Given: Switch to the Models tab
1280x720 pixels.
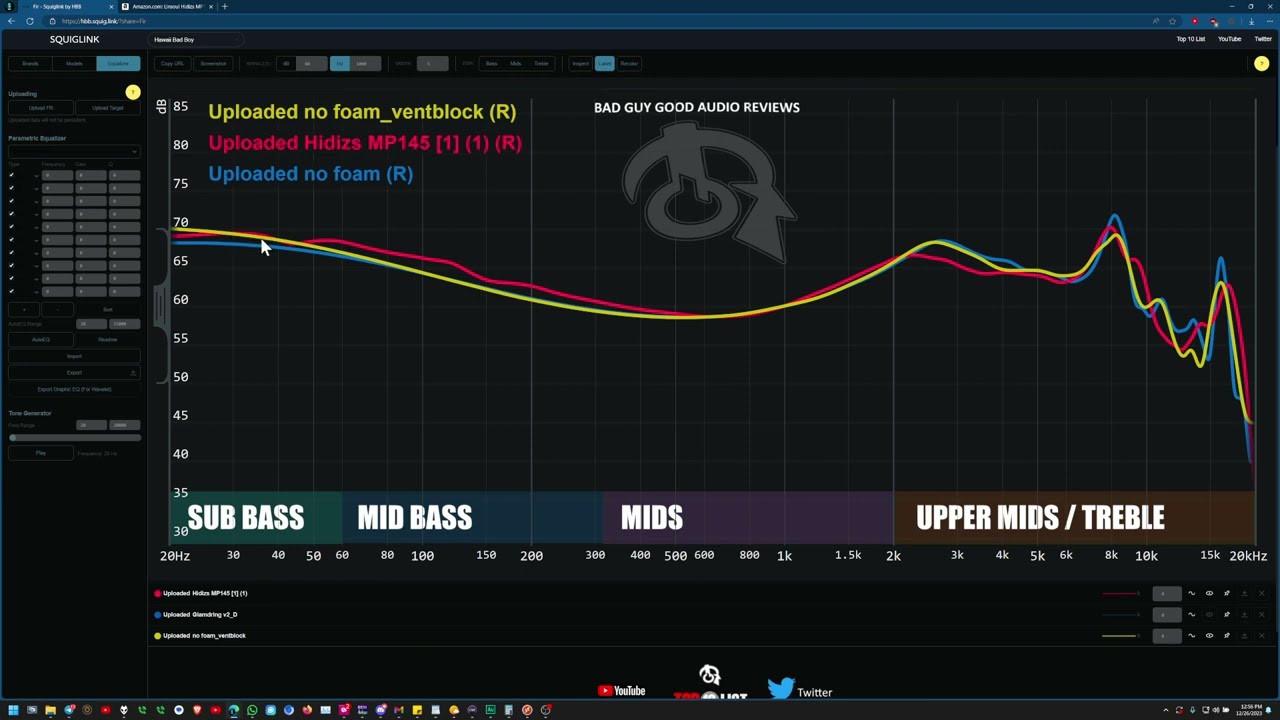Looking at the screenshot, I should click(74, 63).
